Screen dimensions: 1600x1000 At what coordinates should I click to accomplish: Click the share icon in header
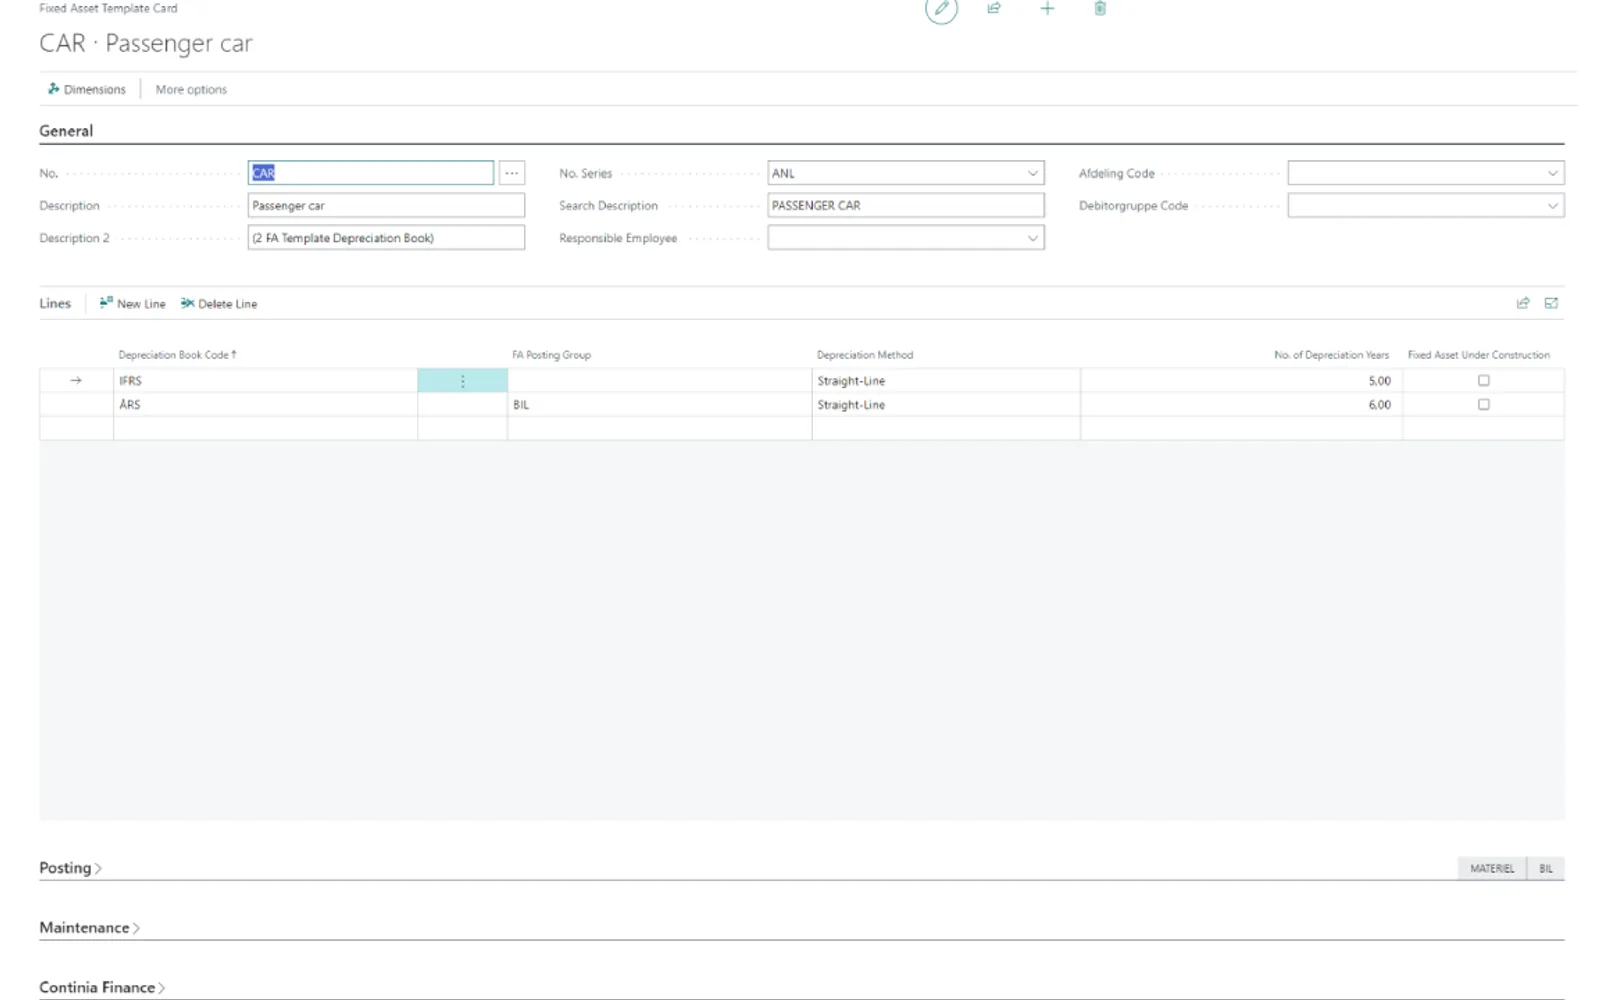994,8
